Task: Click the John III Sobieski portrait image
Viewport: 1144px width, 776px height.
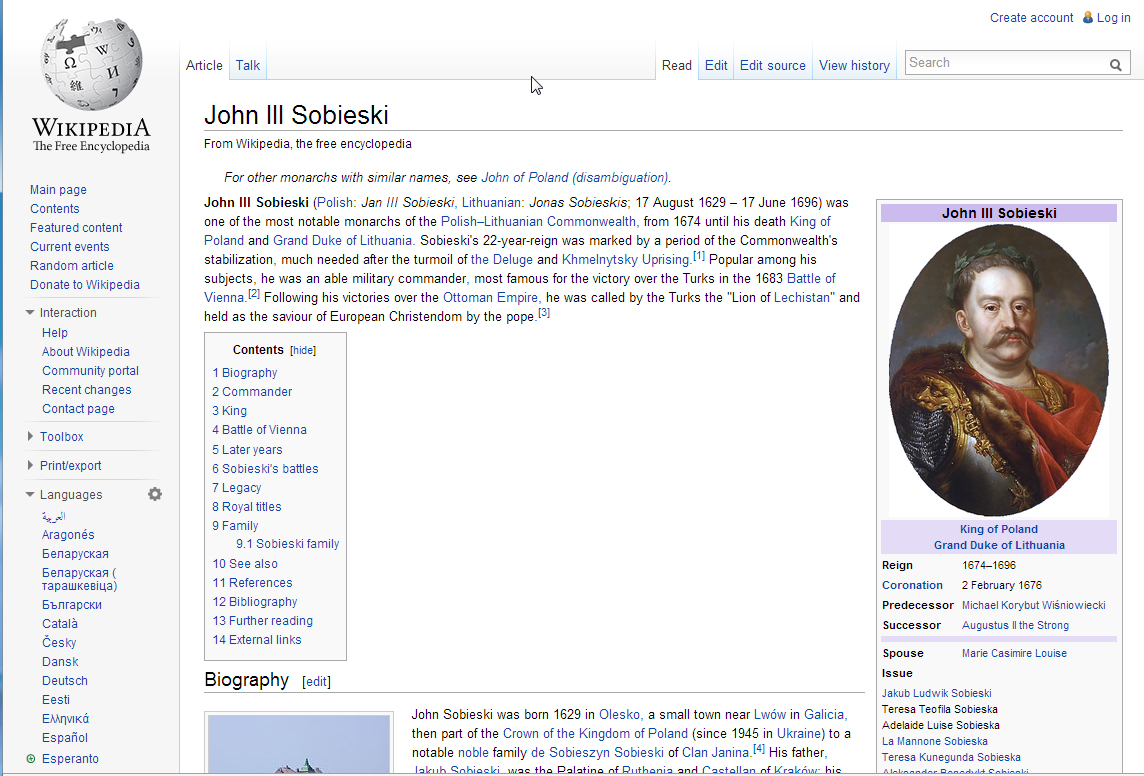Action: (999, 370)
